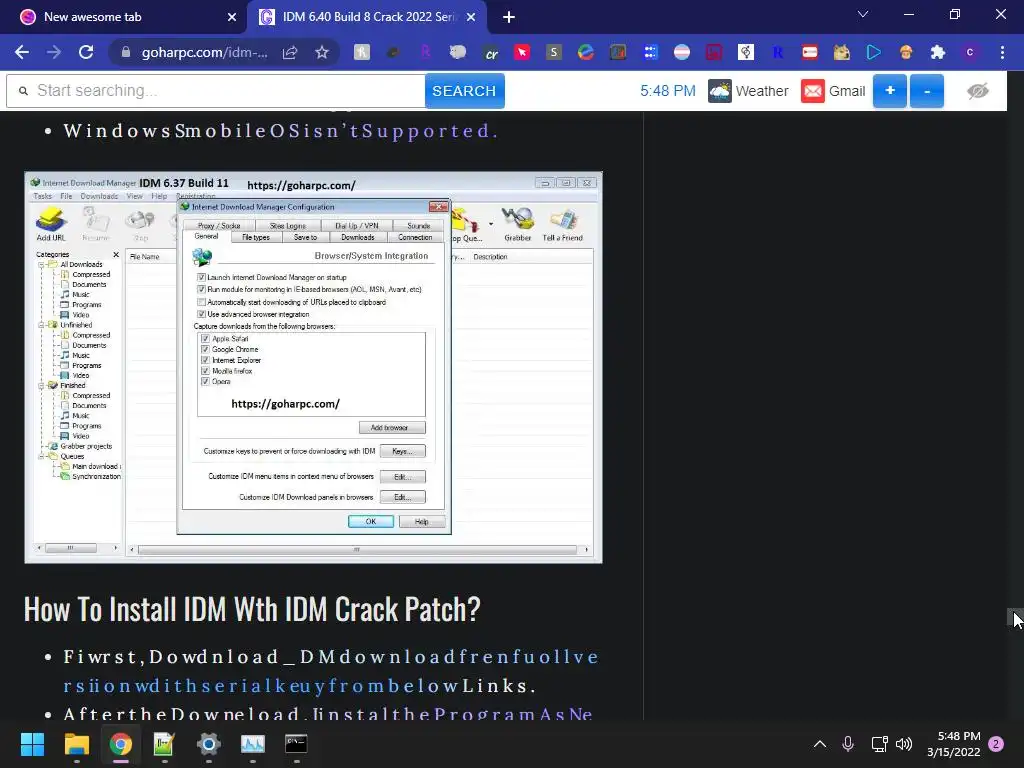Open the "cr" extension icon

[491, 54]
